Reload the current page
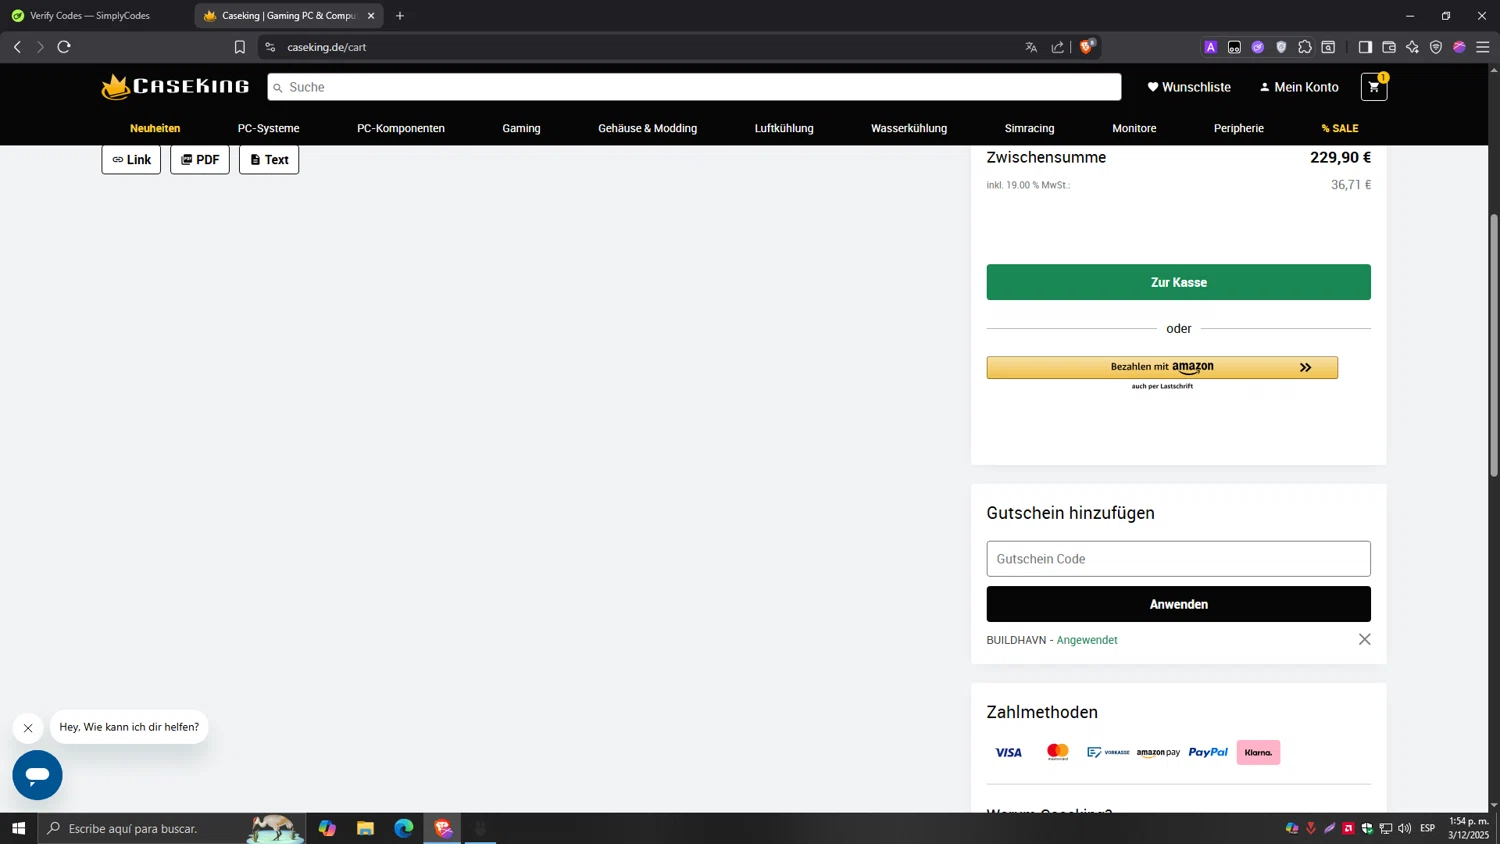1500x844 pixels. 64,47
